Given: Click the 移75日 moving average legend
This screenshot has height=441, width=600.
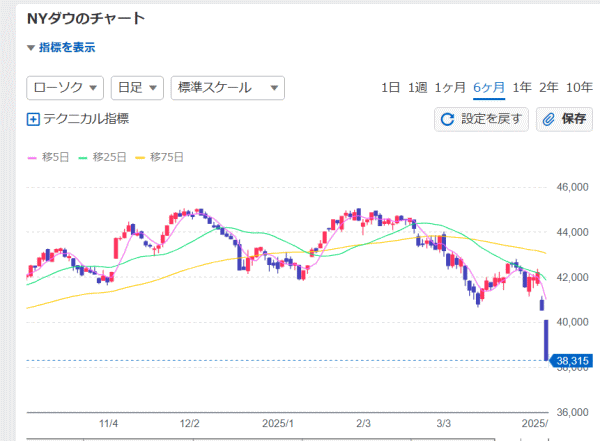Looking at the screenshot, I should (x=160, y=157).
